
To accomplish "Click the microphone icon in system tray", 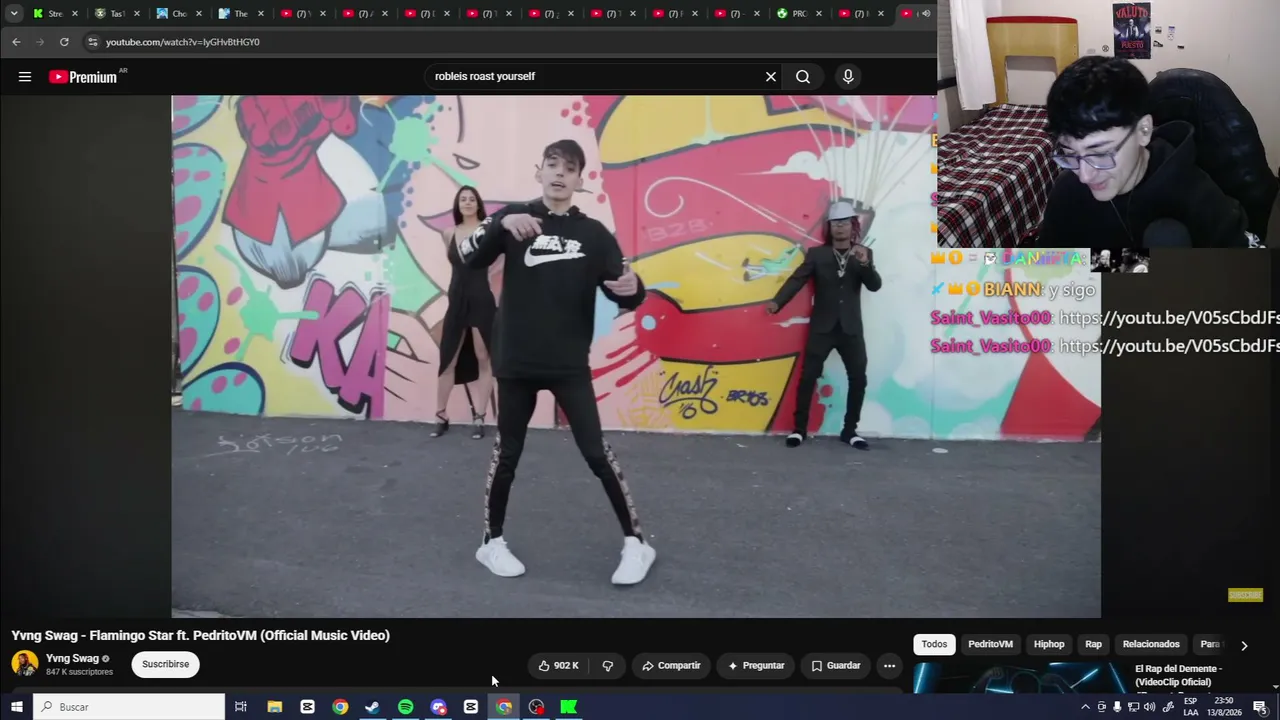I will (x=1117, y=707).
